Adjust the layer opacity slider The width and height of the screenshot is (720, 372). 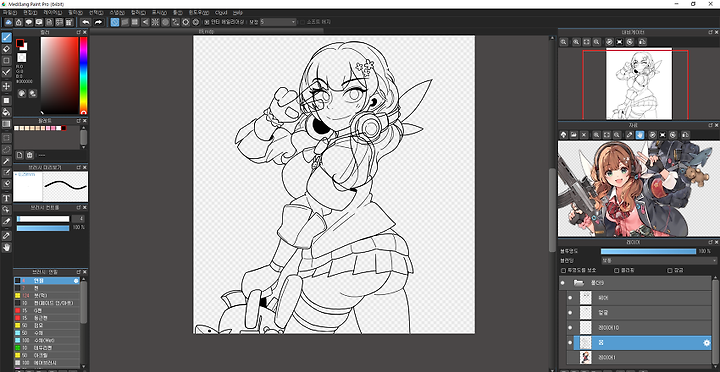[648, 251]
